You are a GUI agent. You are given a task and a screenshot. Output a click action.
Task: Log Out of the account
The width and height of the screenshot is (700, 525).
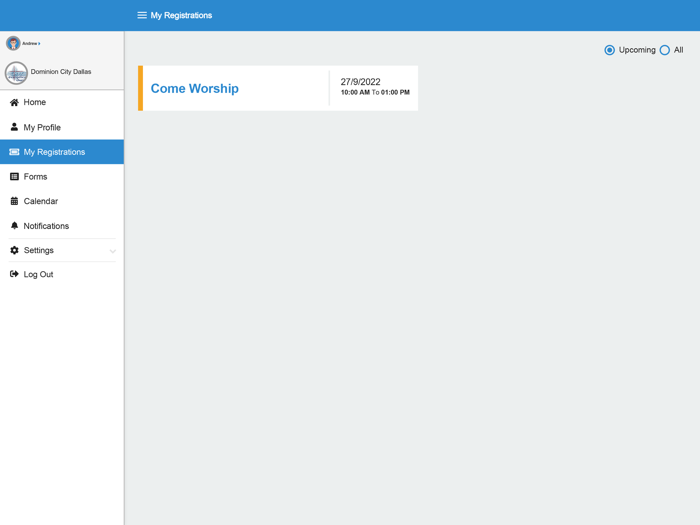tap(62, 274)
